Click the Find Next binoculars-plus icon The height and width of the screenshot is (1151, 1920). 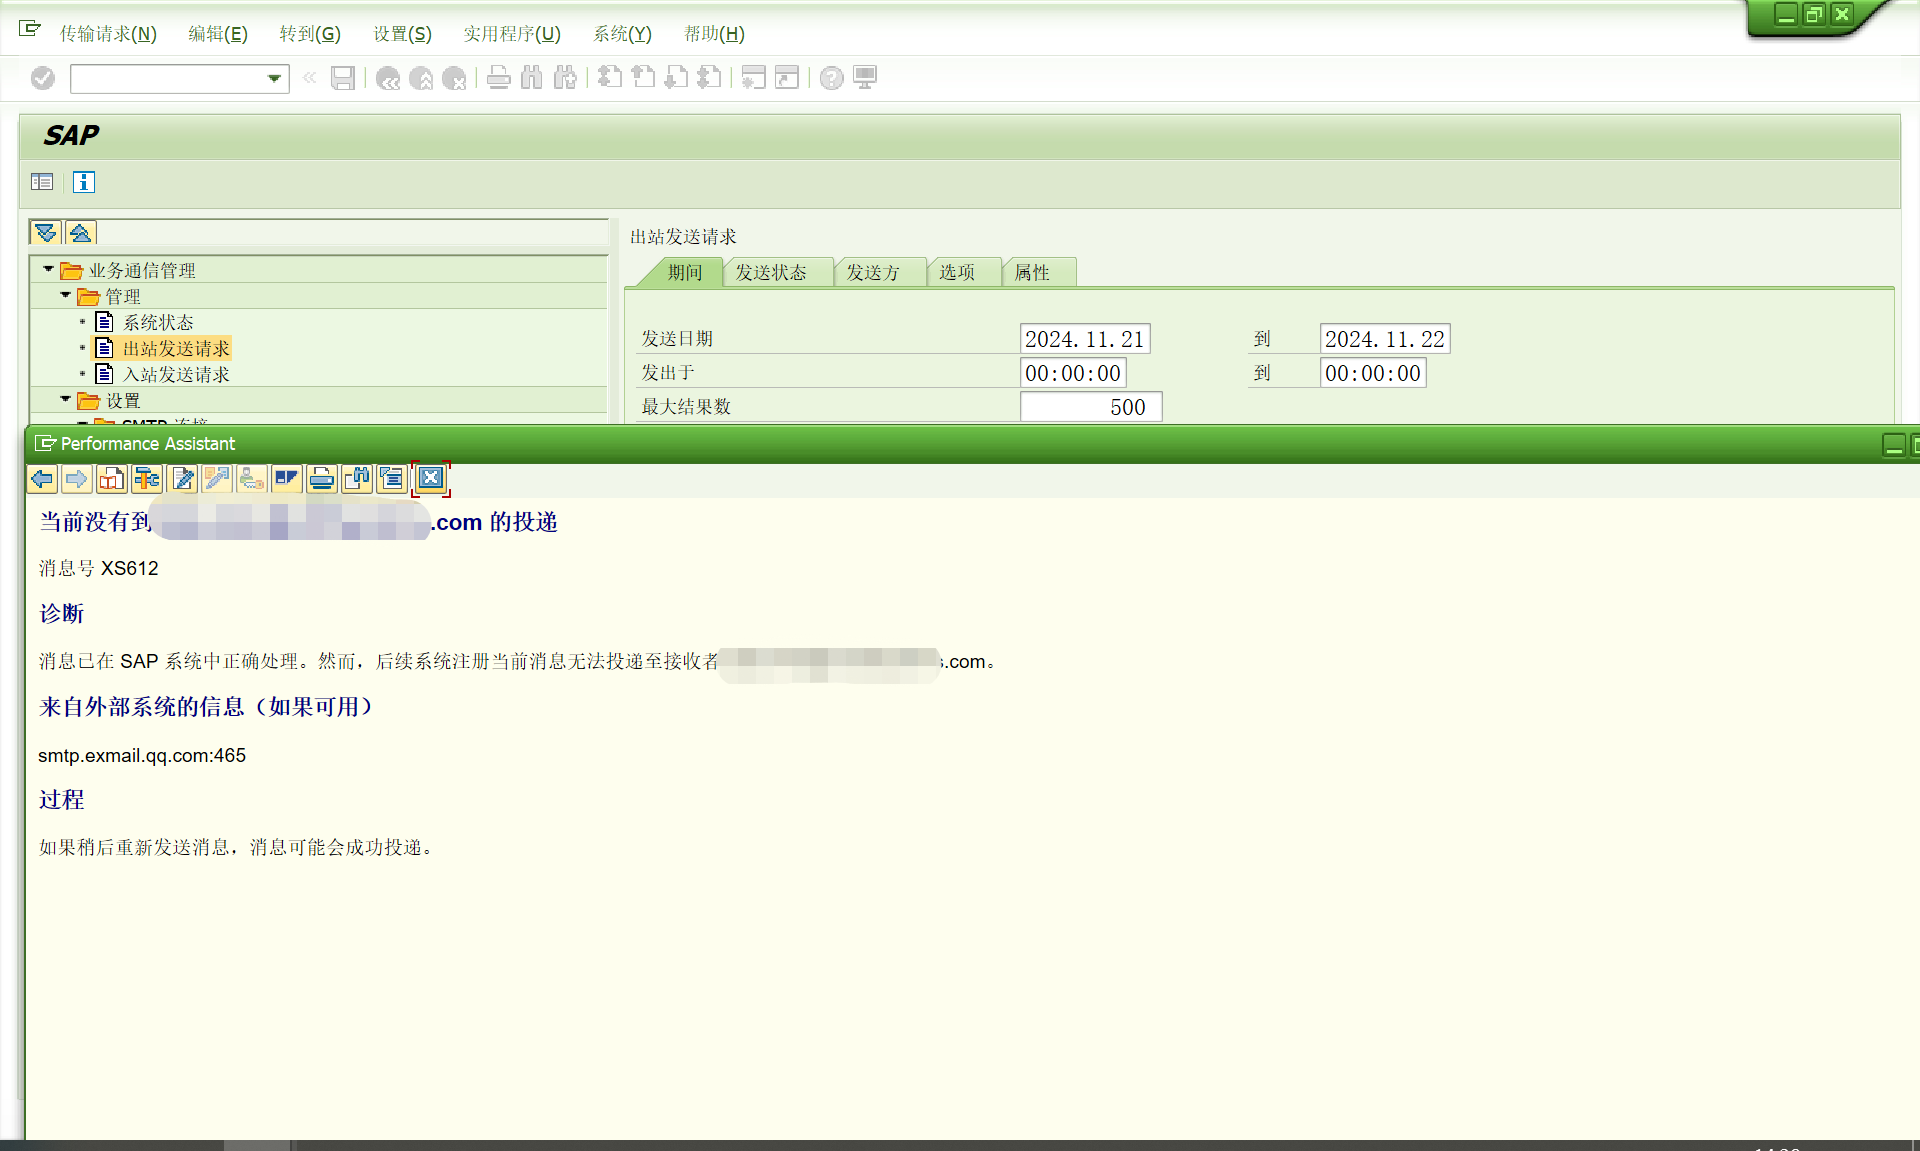click(565, 78)
